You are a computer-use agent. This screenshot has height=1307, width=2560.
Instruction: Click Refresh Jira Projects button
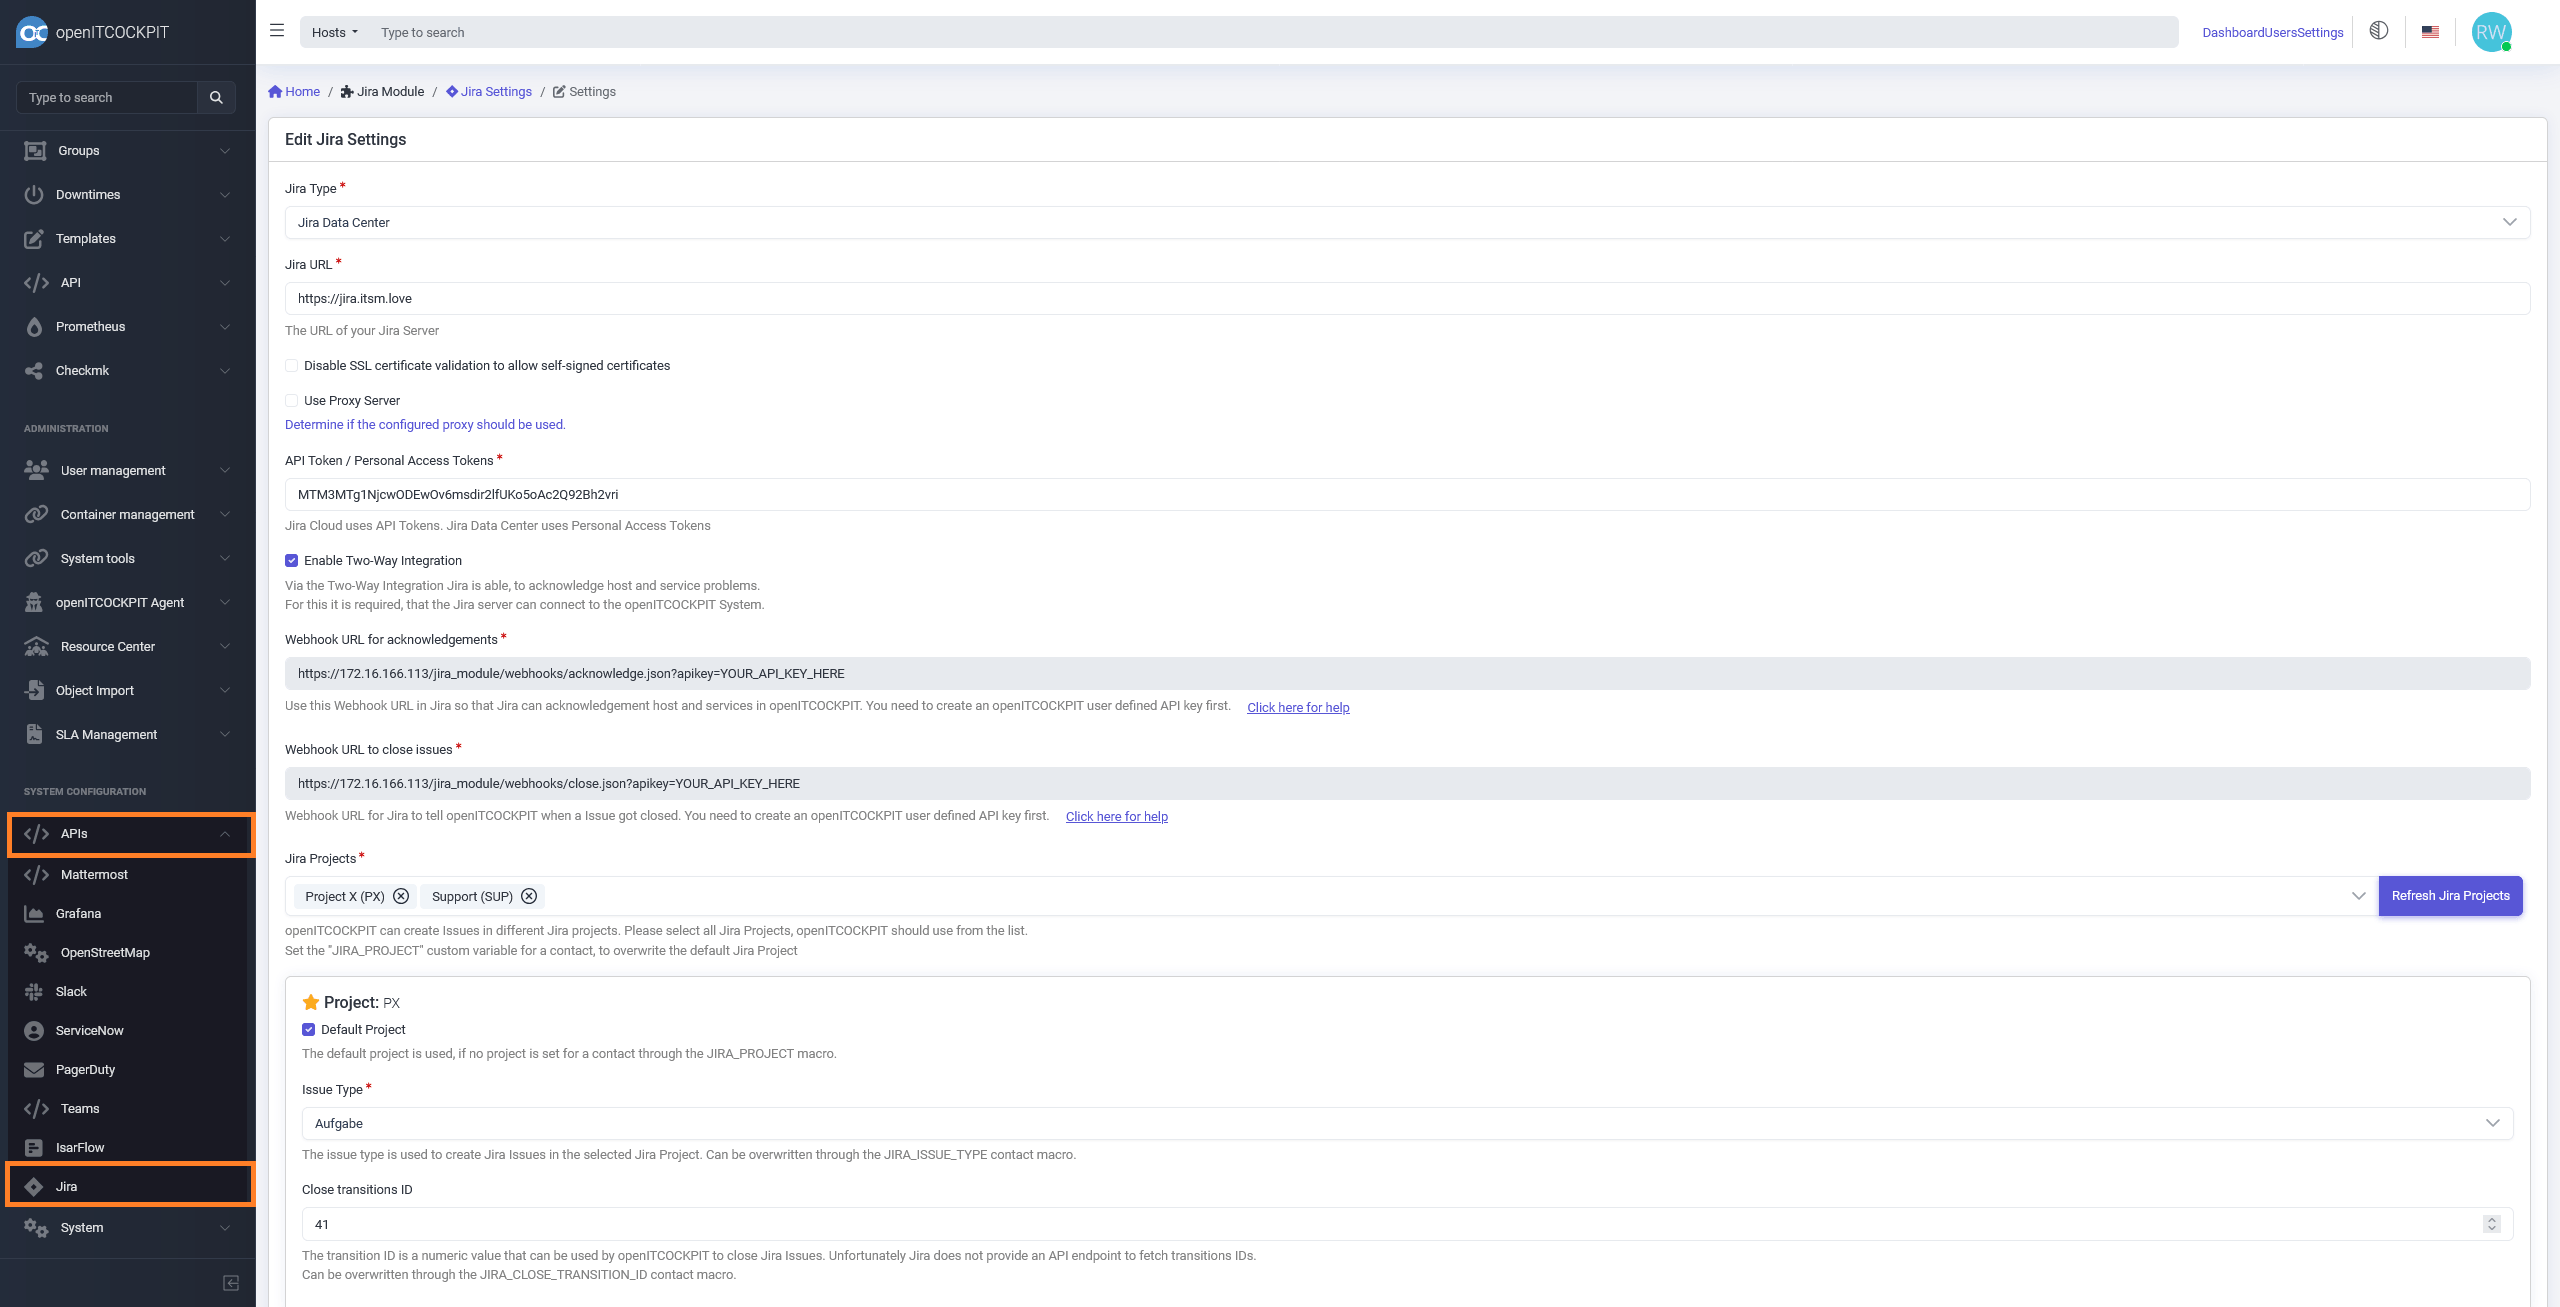click(2450, 896)
